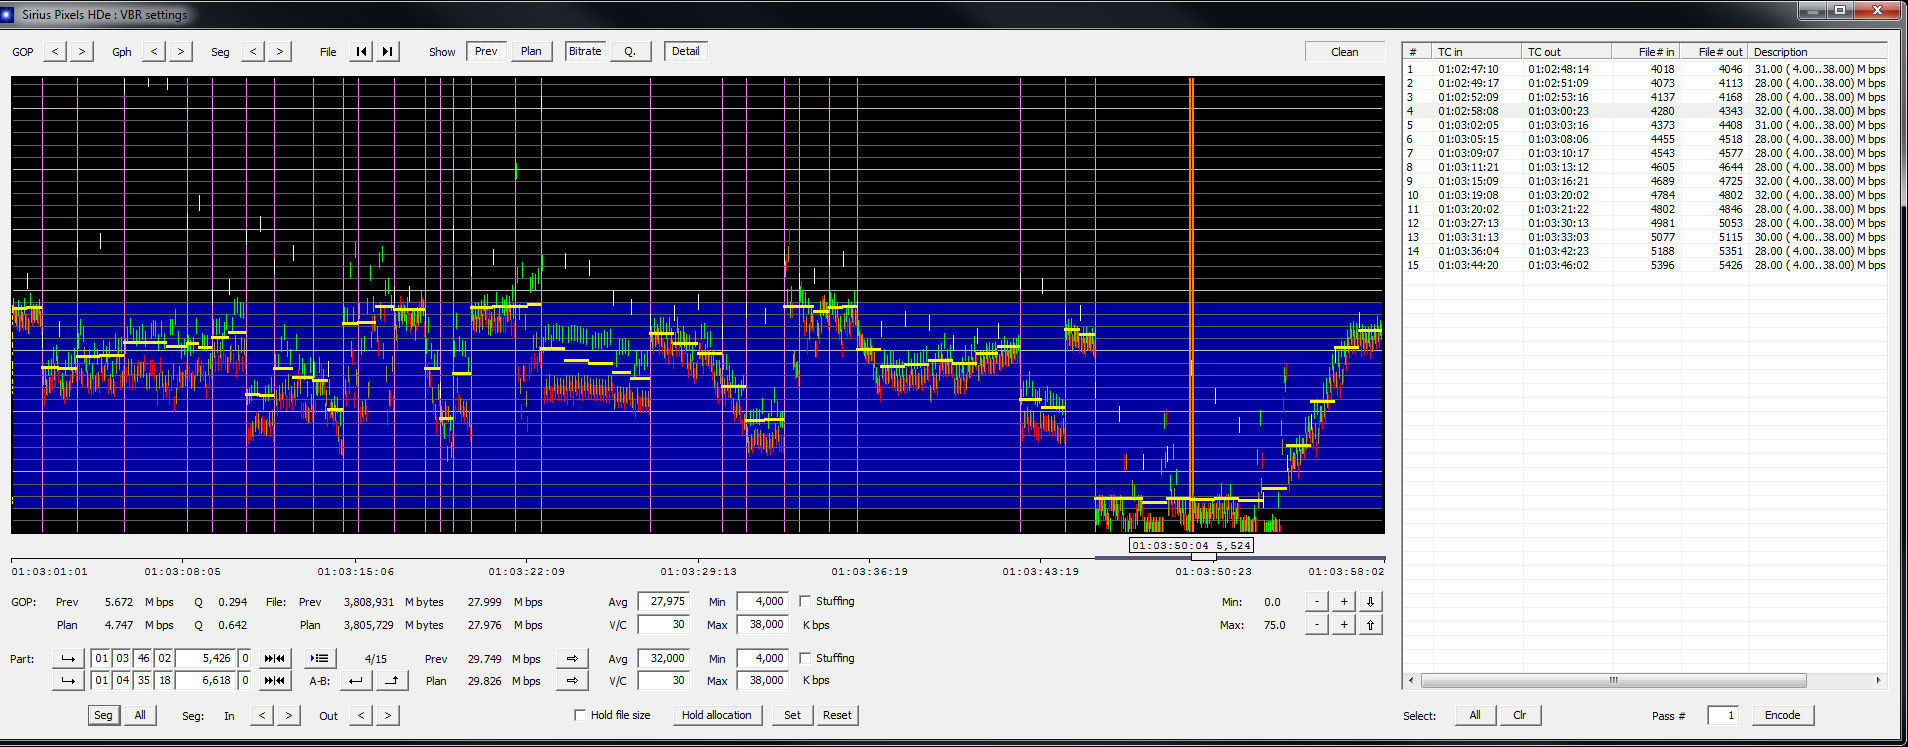
Task: Click center-on-in-point icon next to 5,426
Action: [274, 658]
